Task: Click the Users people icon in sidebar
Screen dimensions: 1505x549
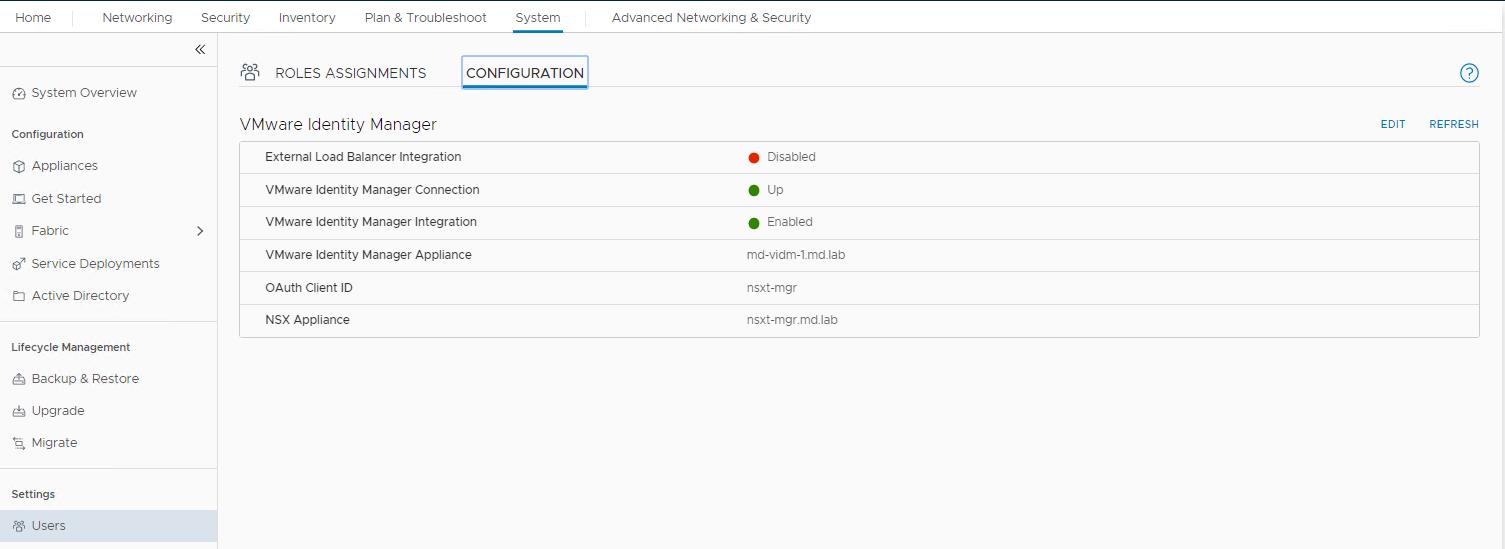Action: pos(18,526)
